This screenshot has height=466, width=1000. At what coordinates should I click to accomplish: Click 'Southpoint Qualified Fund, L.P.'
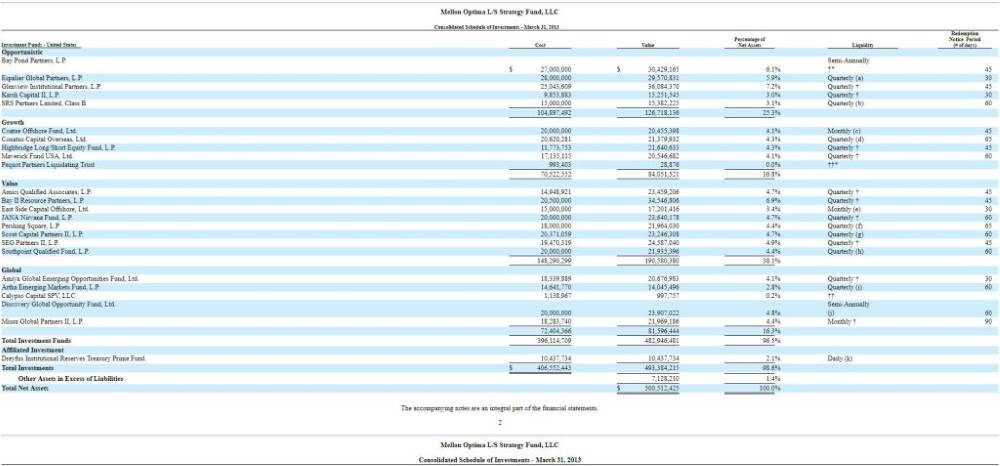45,251
